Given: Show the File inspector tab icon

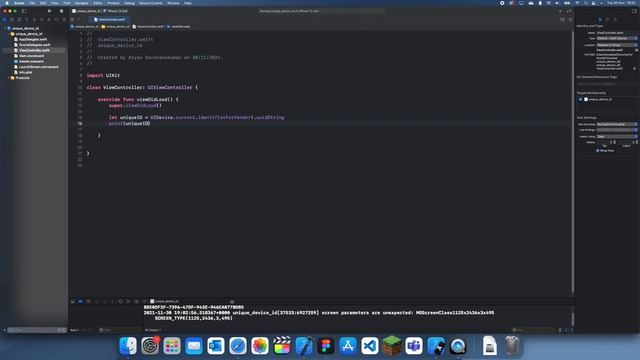Looking at the screenshot, I should [600, 19].
